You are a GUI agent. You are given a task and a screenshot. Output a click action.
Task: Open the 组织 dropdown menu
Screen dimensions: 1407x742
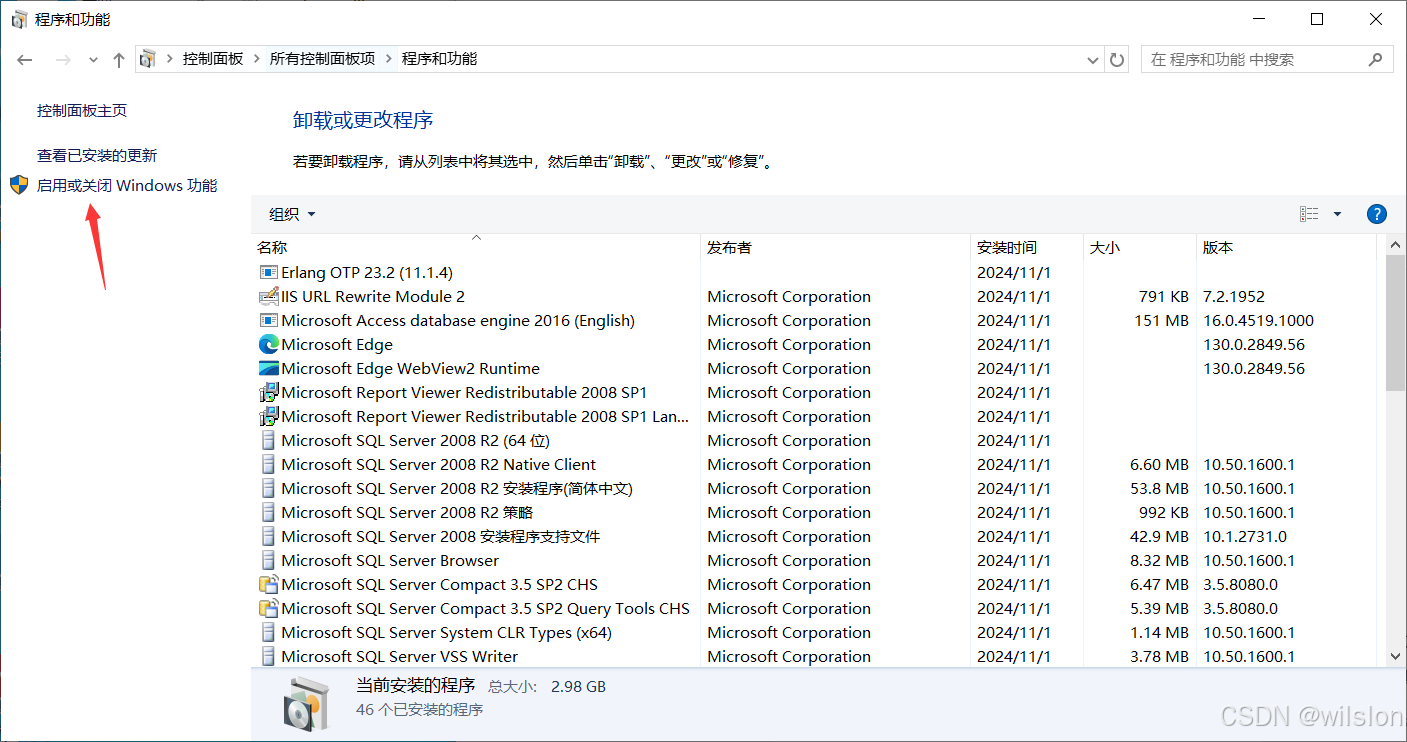click(292, 214)
